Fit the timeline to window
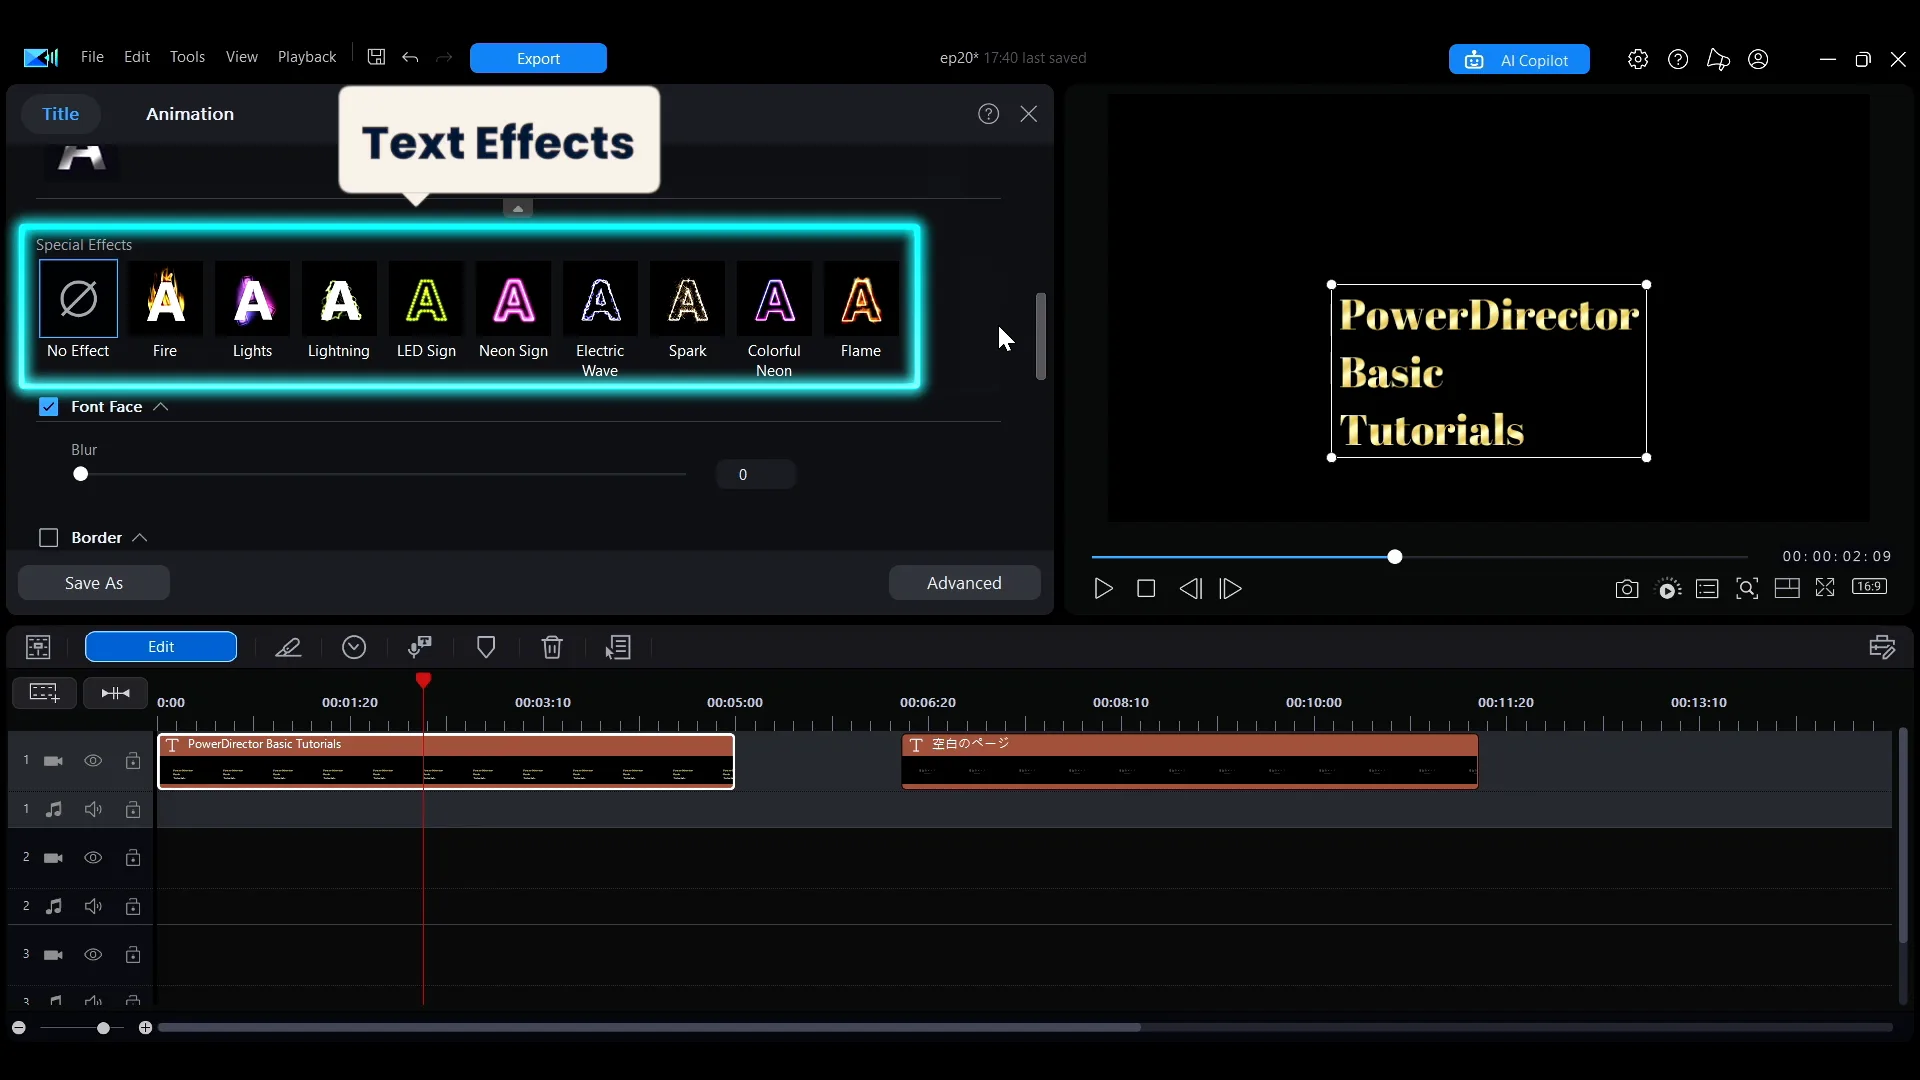 coord(115,692)
